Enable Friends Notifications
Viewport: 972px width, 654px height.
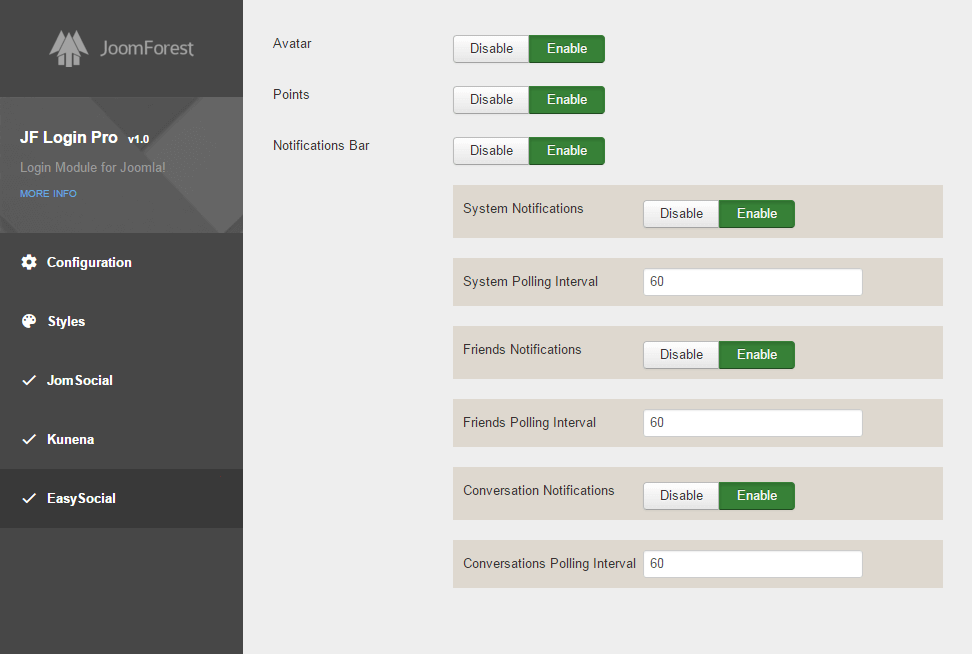[x=756, y=355]
